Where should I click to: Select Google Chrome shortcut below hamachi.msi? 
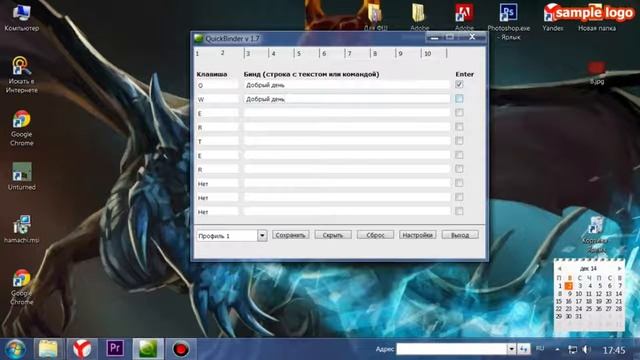click(21, 287)
